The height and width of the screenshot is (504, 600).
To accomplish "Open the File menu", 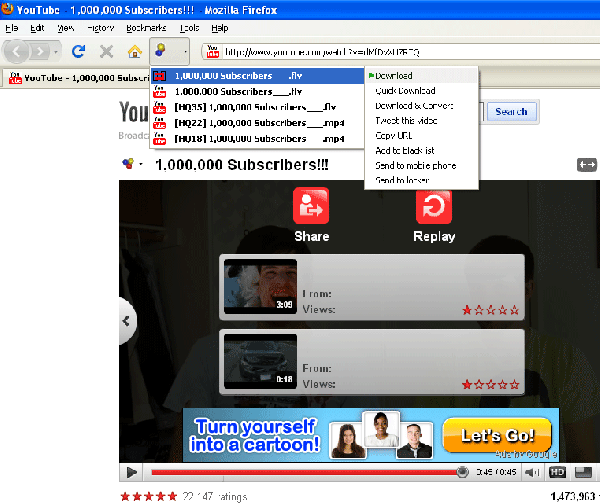I will (x=11, y=28).
